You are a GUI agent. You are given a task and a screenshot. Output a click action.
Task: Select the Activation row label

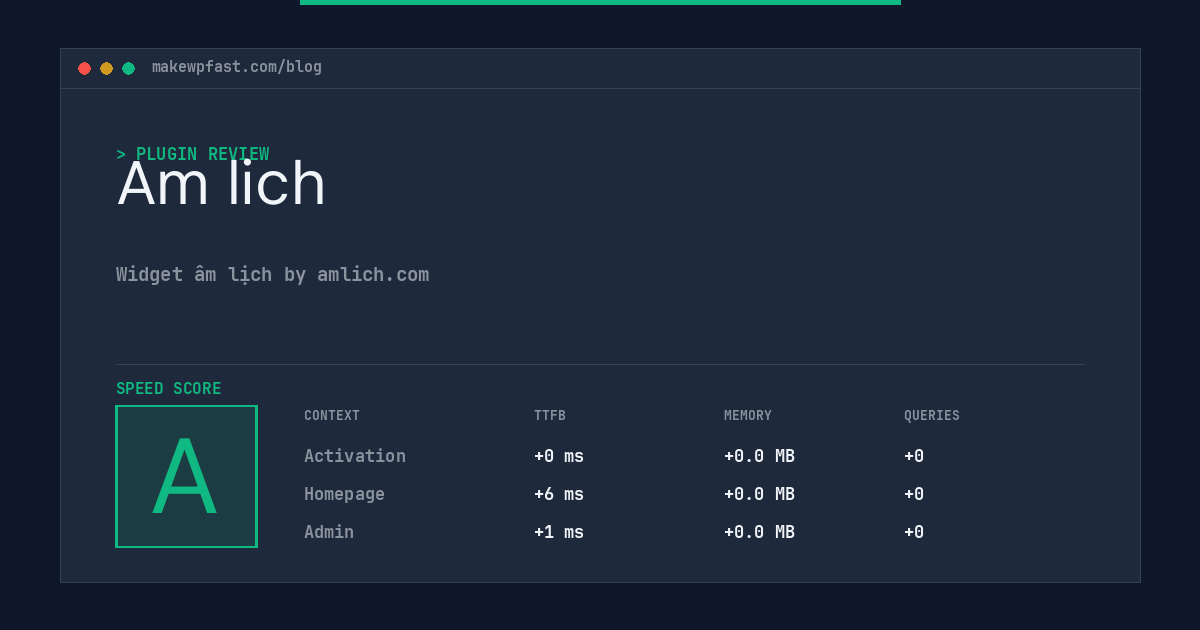coord(355,456)
